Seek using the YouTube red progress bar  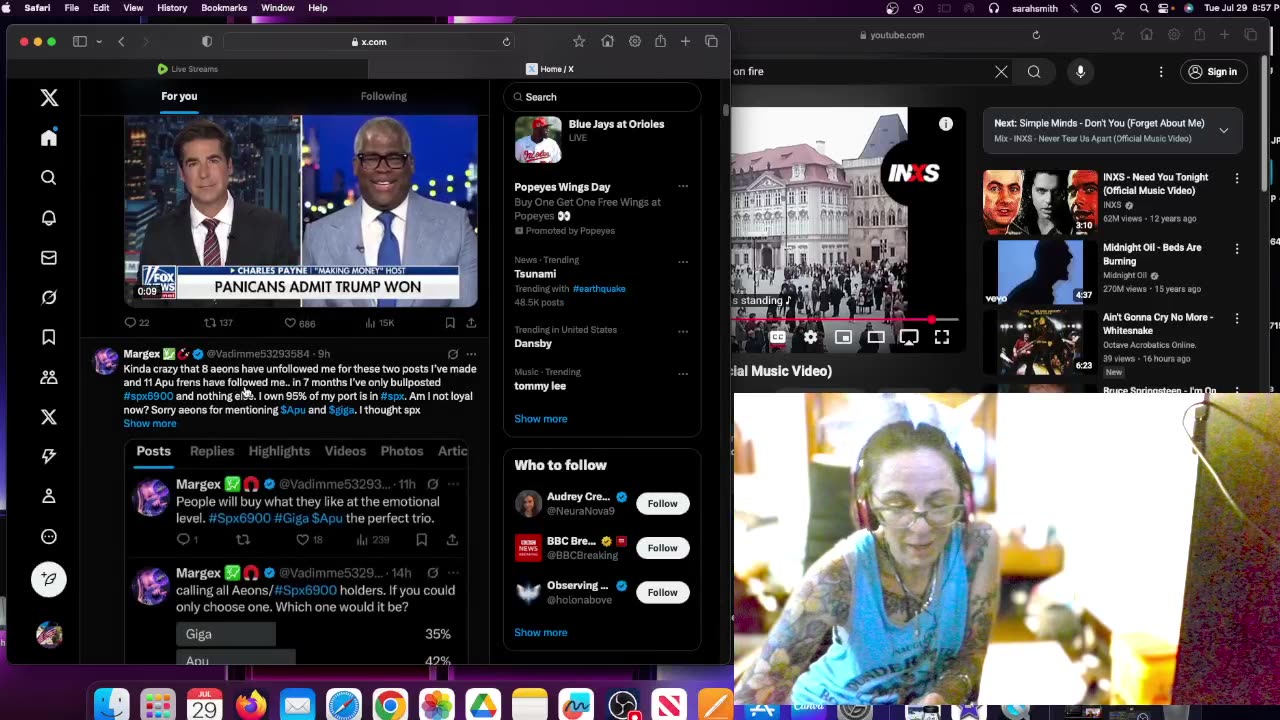tap(846, 320)
